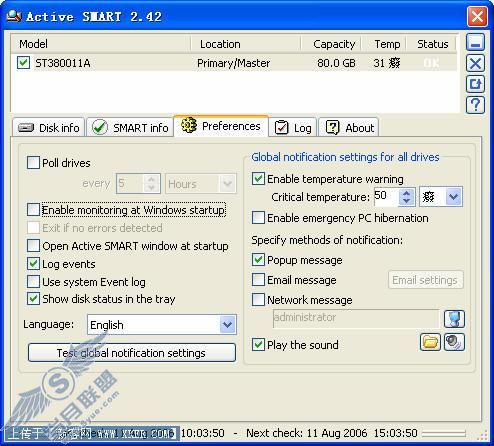The height and width of the screenshot is (446, 494).
Task: Open the About tab
Action: click(x=349, y=128)
